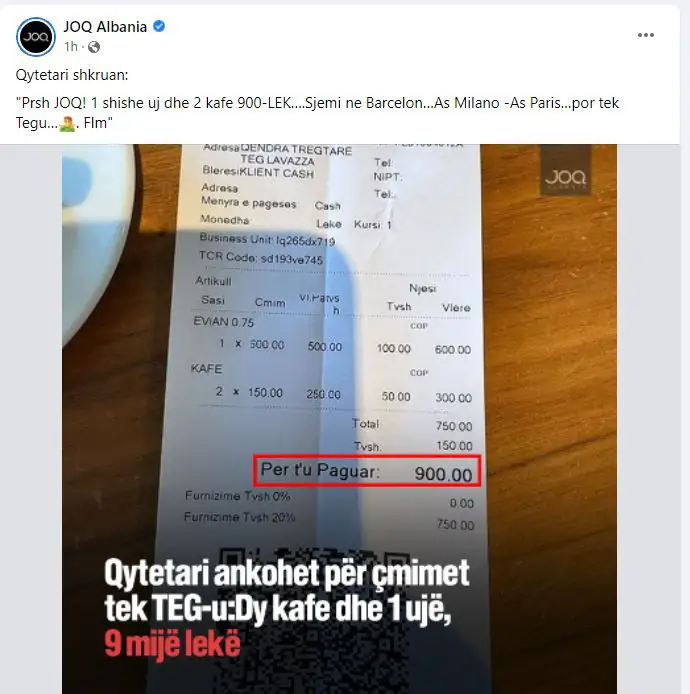Click the Qytetari shkruan caption text
The height and width of the screenshot is (694, 690).
click(72, 75)
